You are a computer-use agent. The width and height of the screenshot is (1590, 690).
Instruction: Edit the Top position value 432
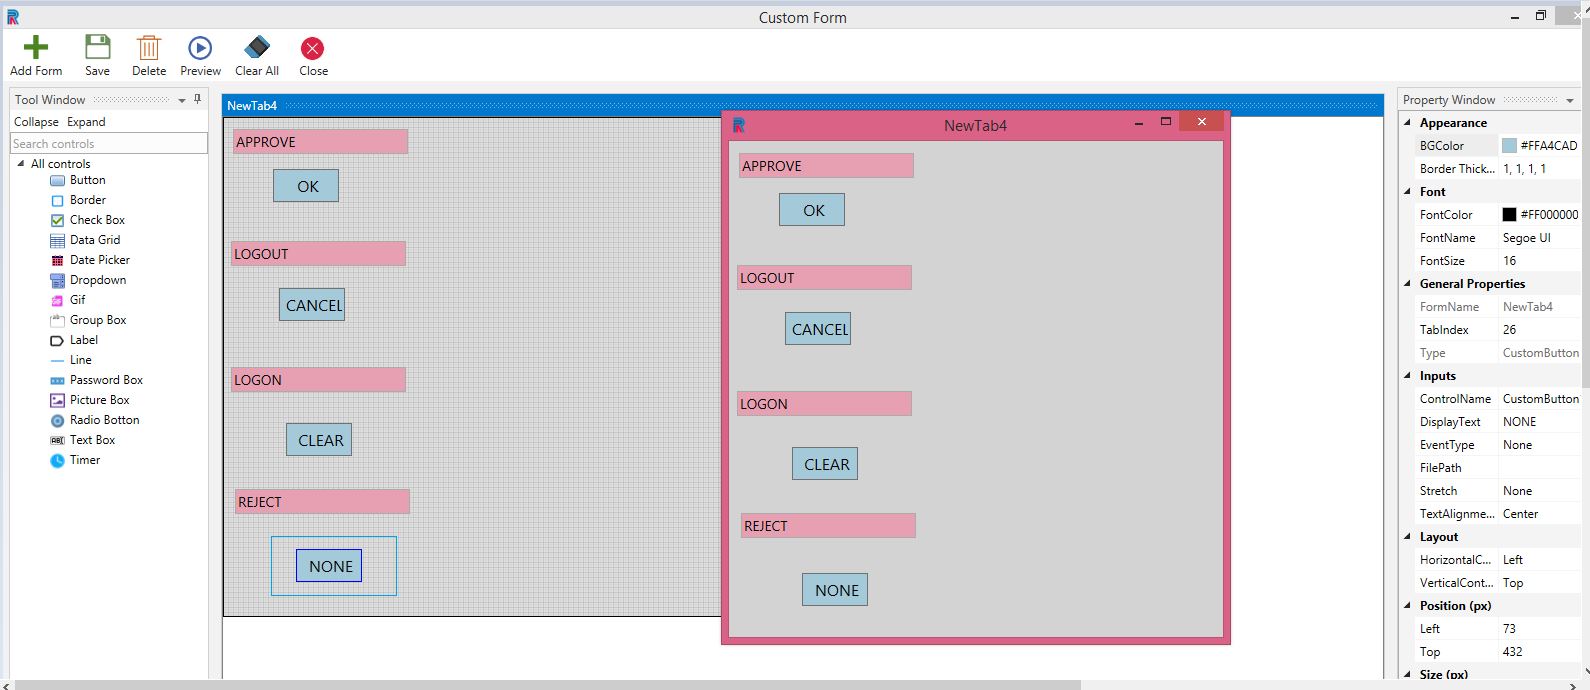(x=1538, y=651)
